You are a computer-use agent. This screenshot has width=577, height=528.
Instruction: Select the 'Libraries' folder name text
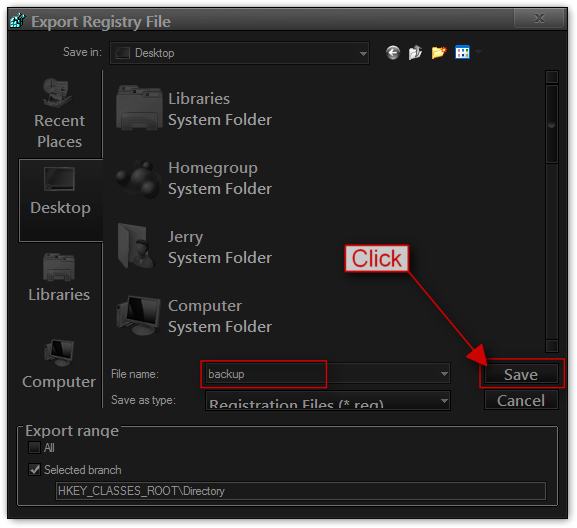tap(199, 99)
